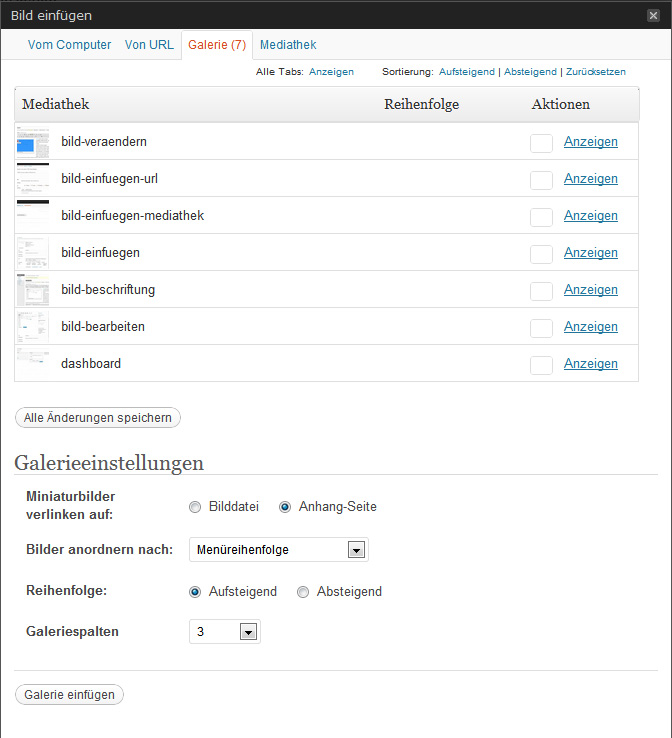The height and width of the screenshot is (738, 672).
Task: Click the bild-bearbeiten thumbnail
Action: 32,327
